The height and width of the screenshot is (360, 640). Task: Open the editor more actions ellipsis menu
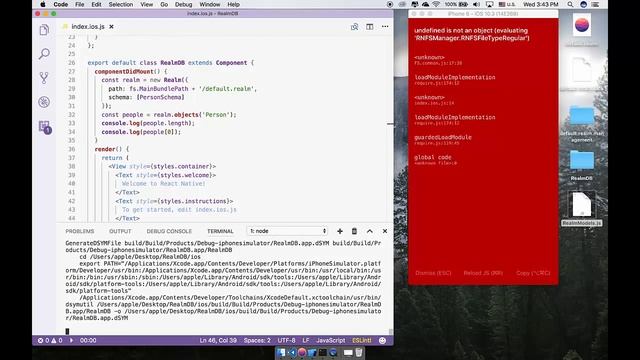[x=385, y=27]
